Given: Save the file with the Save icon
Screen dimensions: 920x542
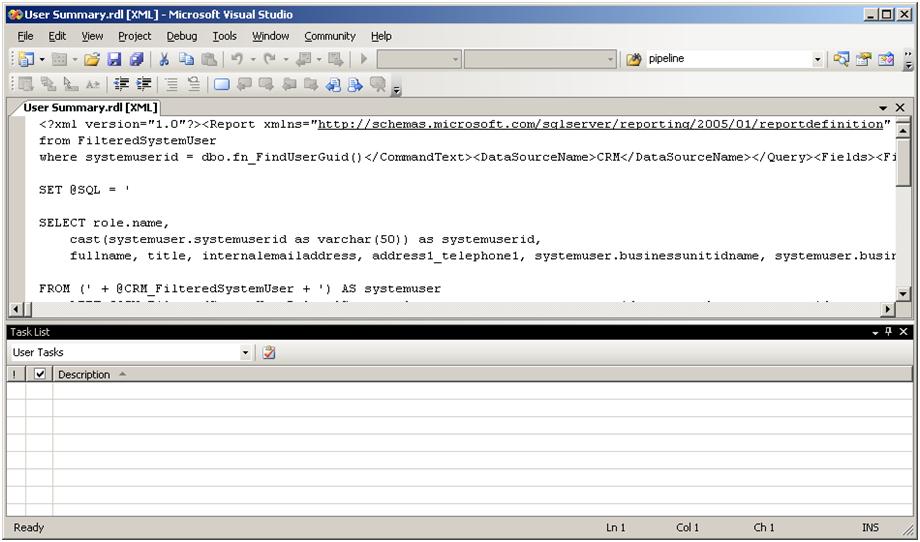Looking at the screenshot, I should [114, 59].
